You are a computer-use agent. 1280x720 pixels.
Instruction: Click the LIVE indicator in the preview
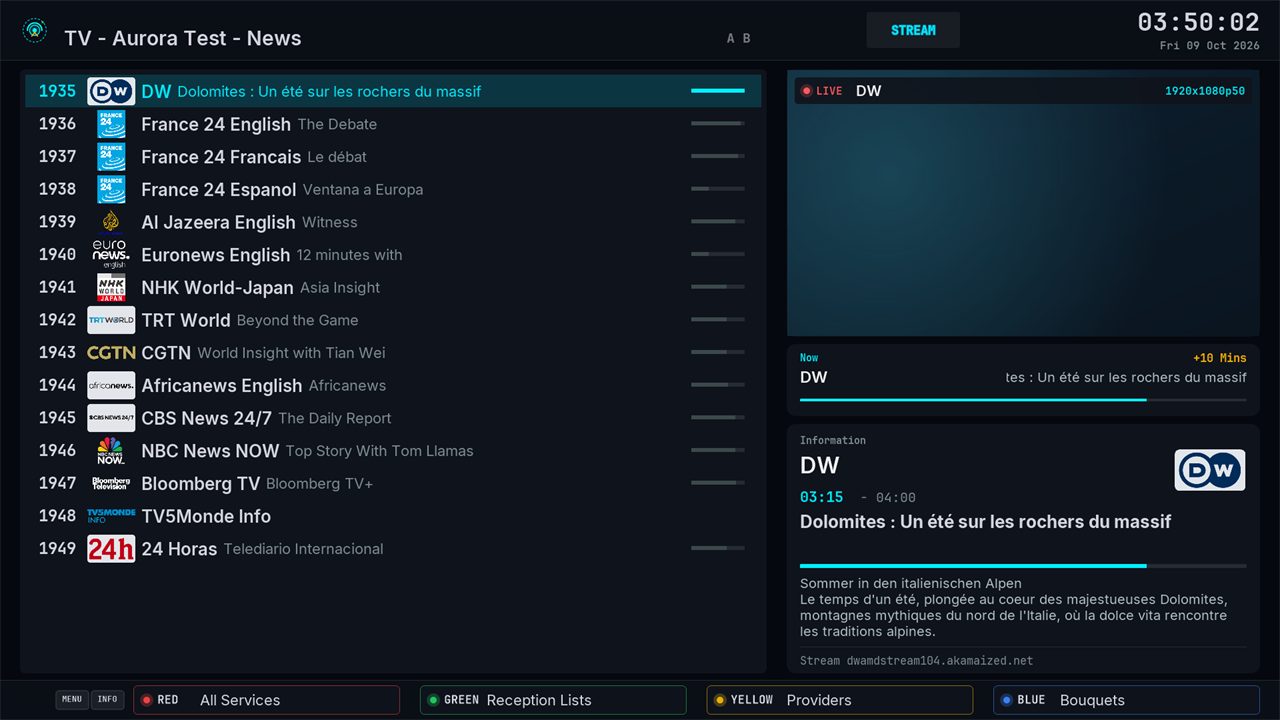click(822, 91)
